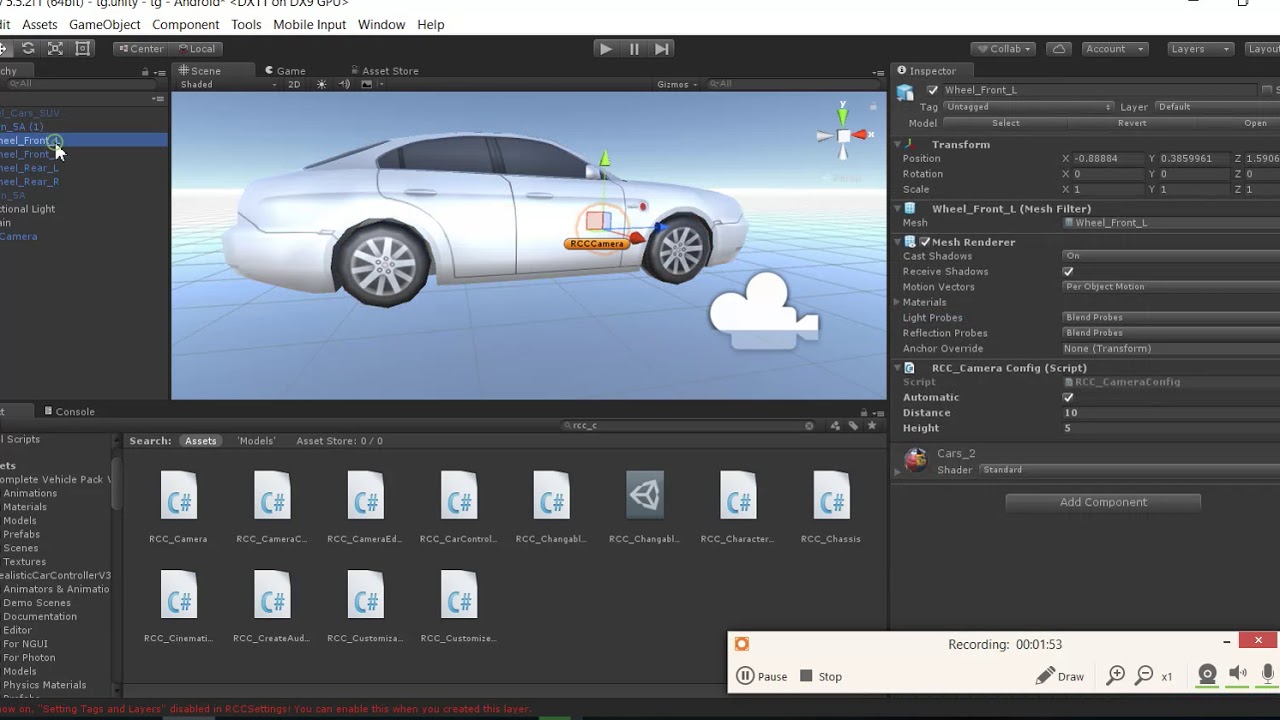Click the Model Select button
Screen dimensions: 1280x720
click(x=1006, y=123)
